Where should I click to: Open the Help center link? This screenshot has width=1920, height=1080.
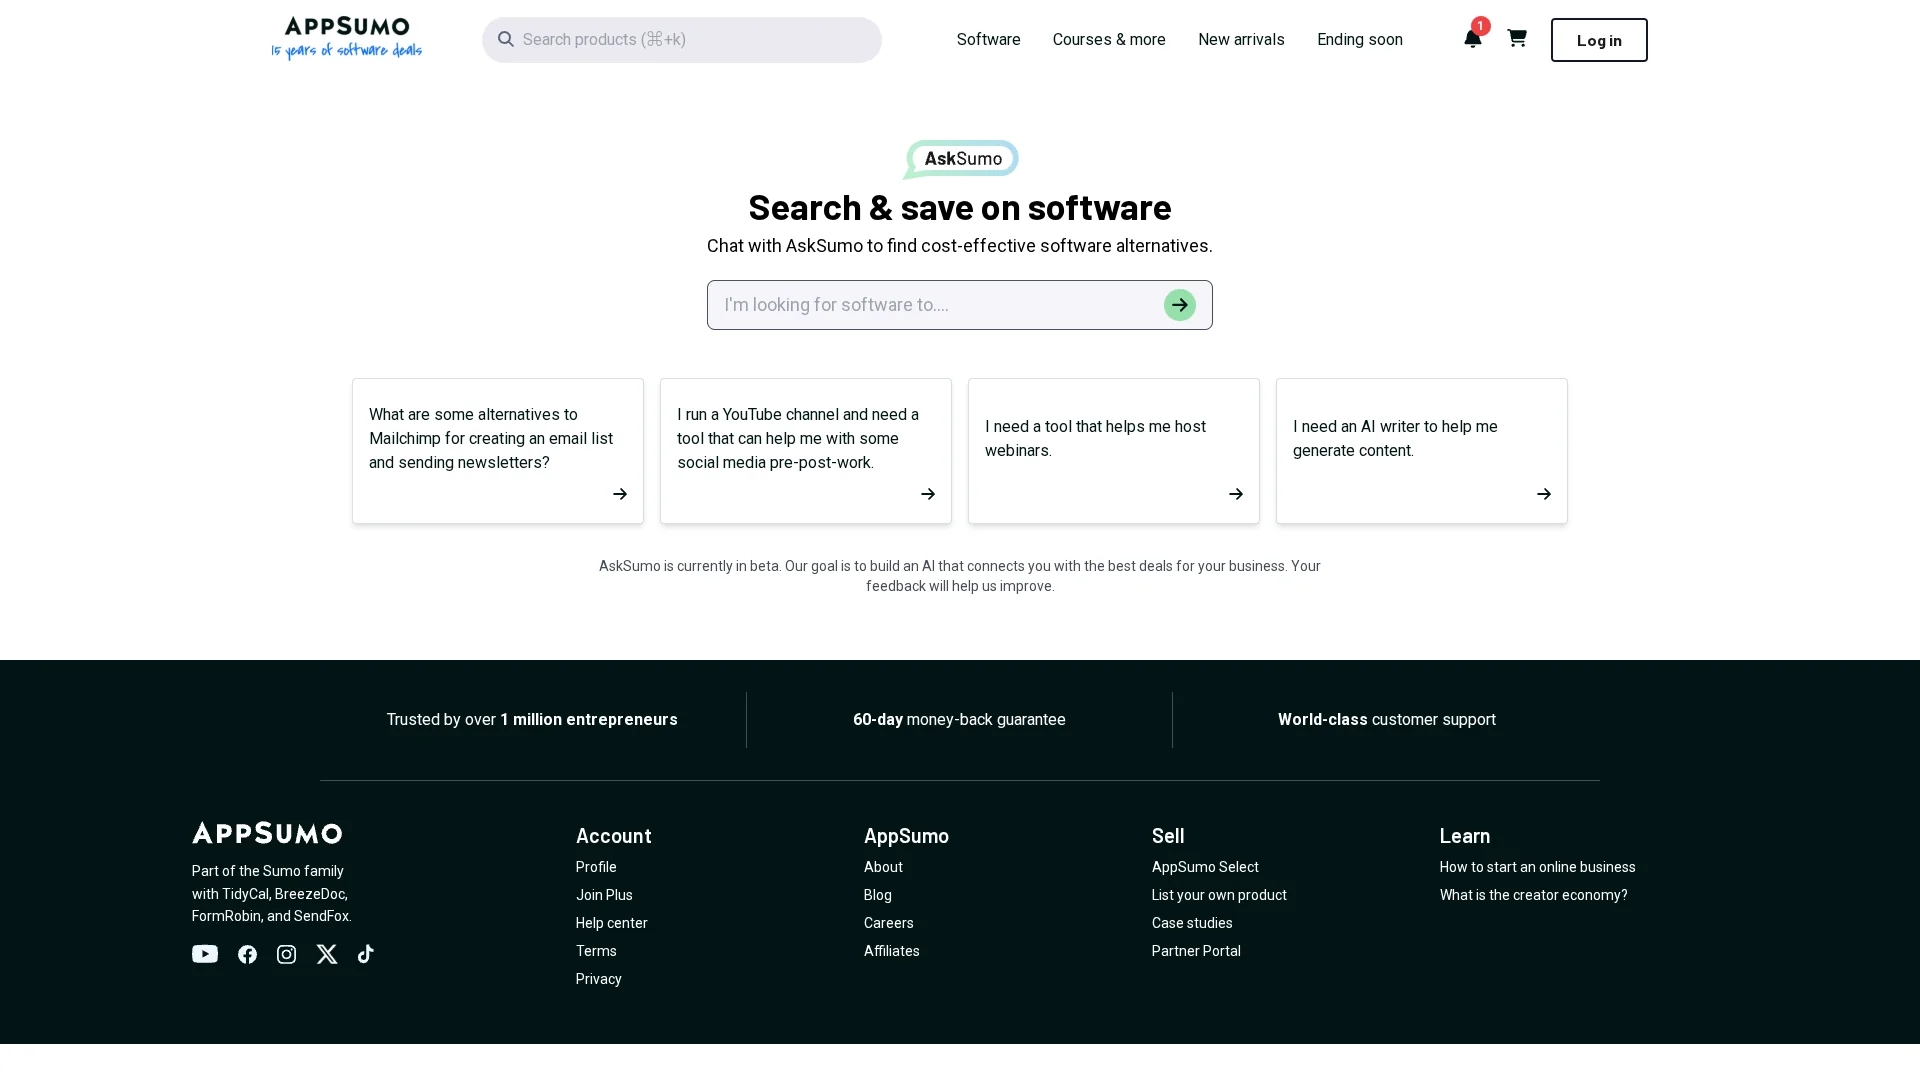pos(612,923)
